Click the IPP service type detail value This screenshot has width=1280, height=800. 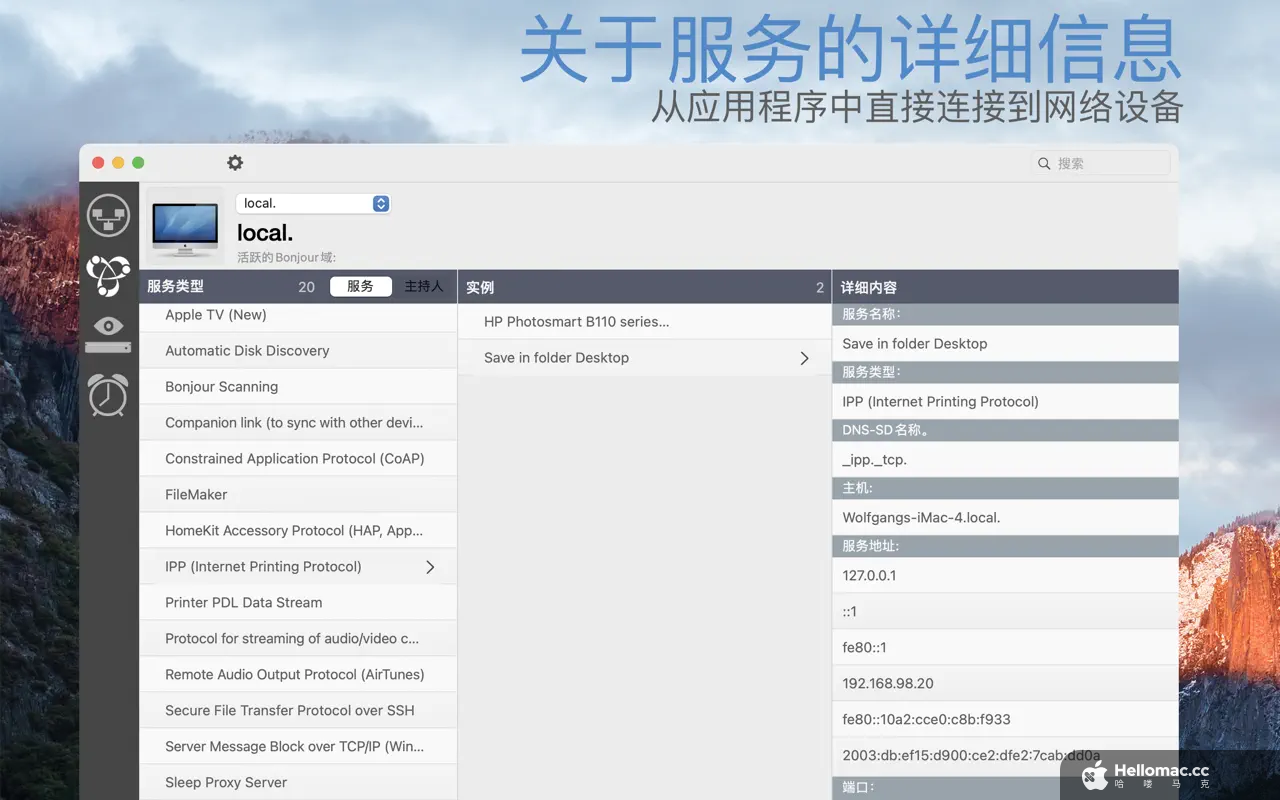click(1005, 402)
